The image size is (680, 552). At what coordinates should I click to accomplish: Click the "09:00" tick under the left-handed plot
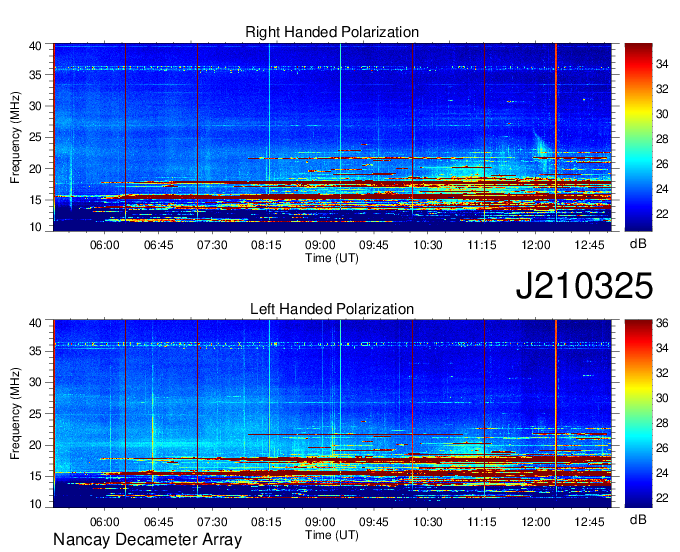pyautogui.click(x=320, y=522)
